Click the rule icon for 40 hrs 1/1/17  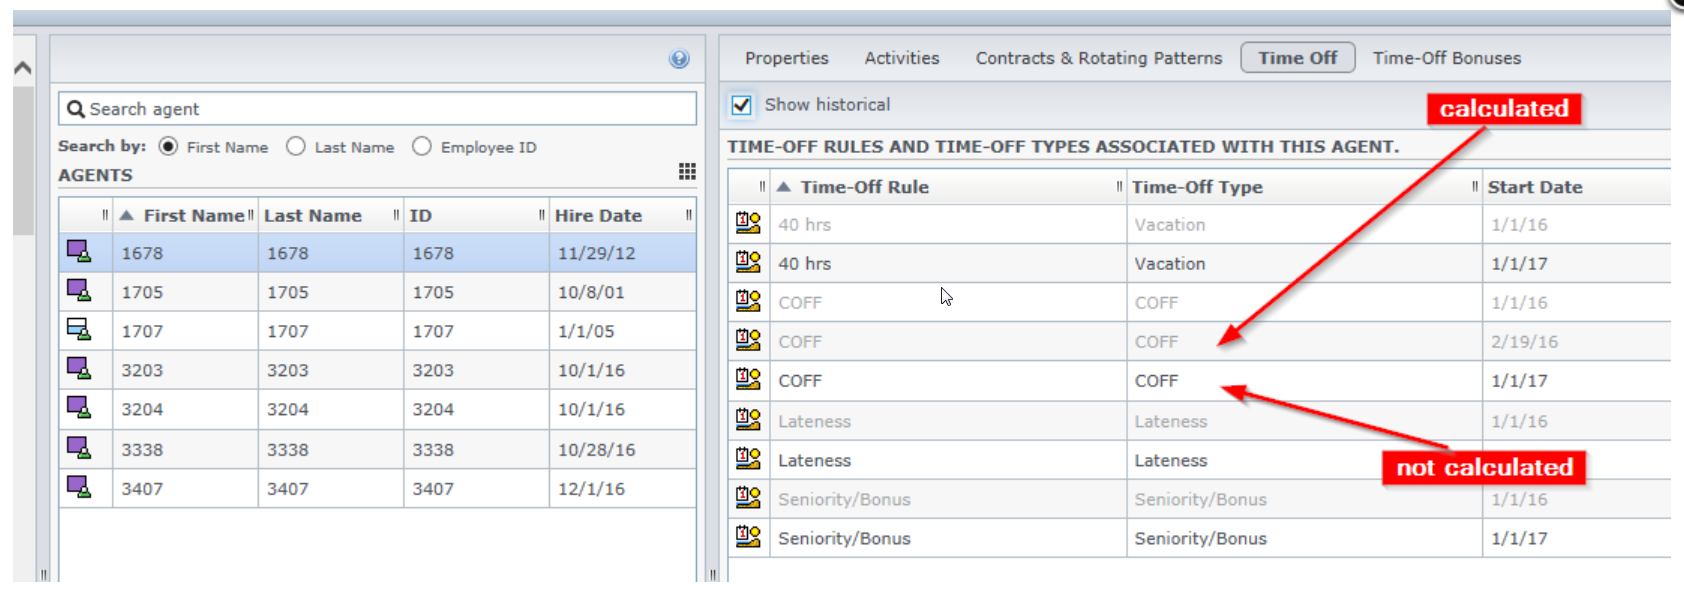click(x=748, y=263)
